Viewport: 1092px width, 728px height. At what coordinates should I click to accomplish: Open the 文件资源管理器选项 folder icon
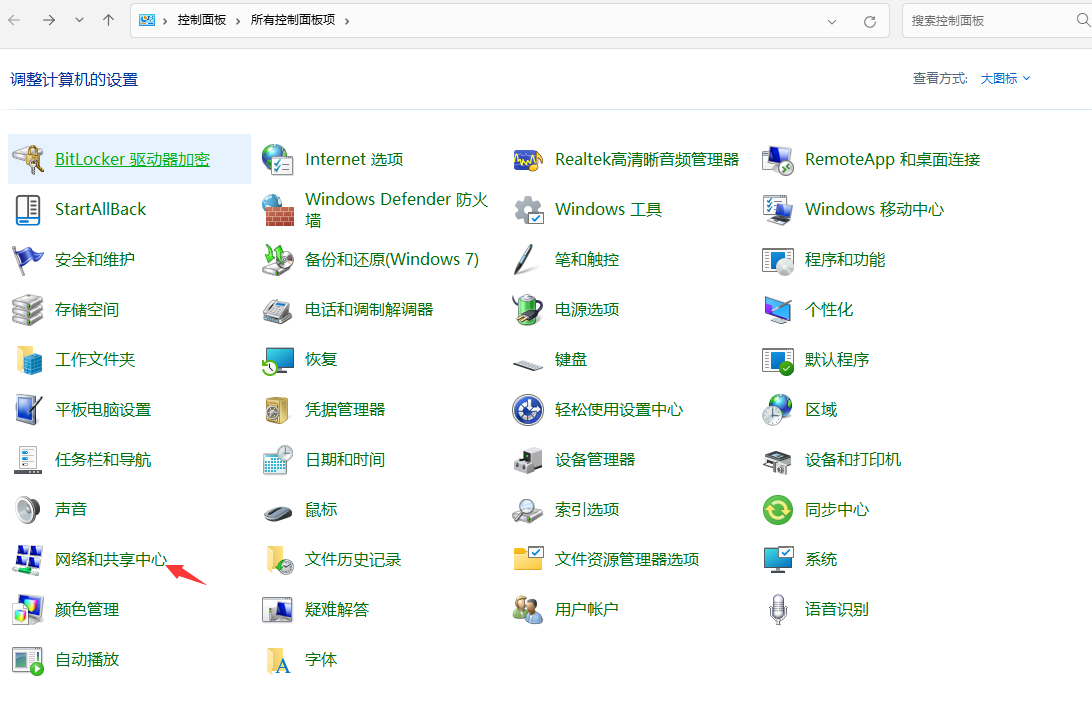coord(529,559)
